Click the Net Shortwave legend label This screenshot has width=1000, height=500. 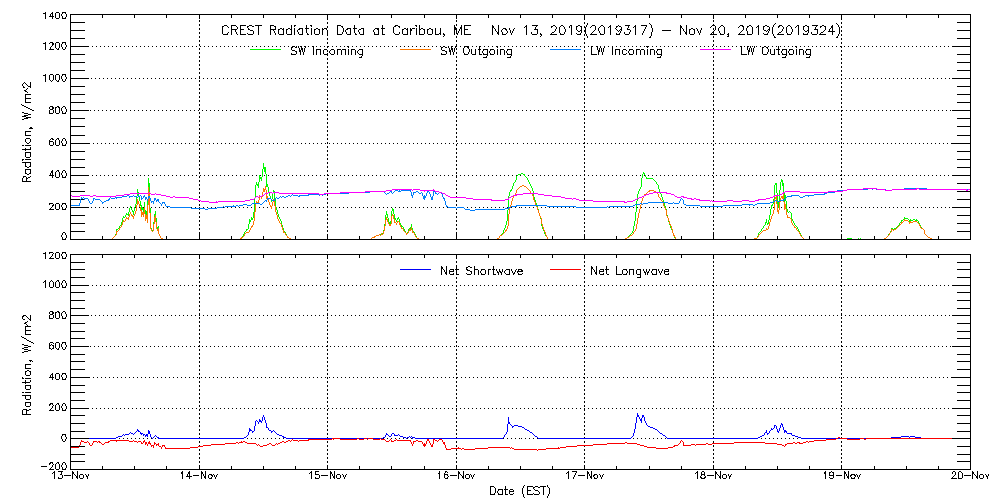pos(483,271)
